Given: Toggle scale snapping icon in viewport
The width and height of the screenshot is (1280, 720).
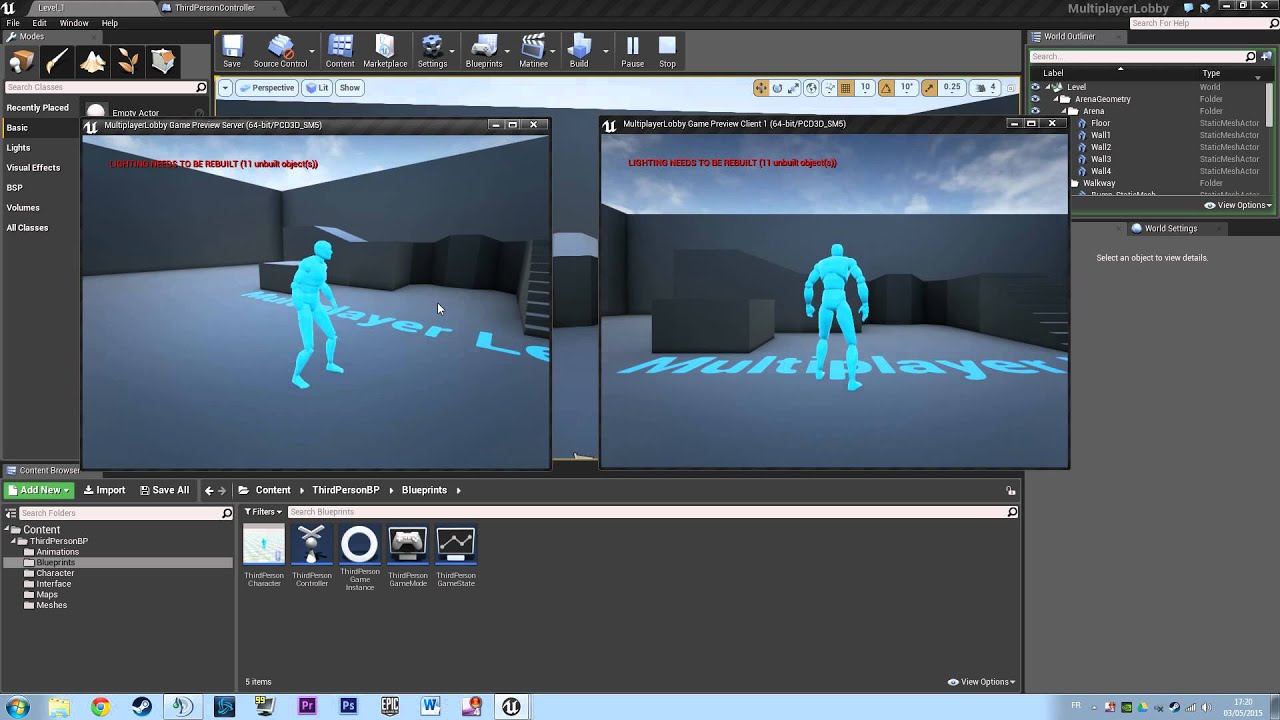Looking at the screenshot, I should click(x=929, y=88).
